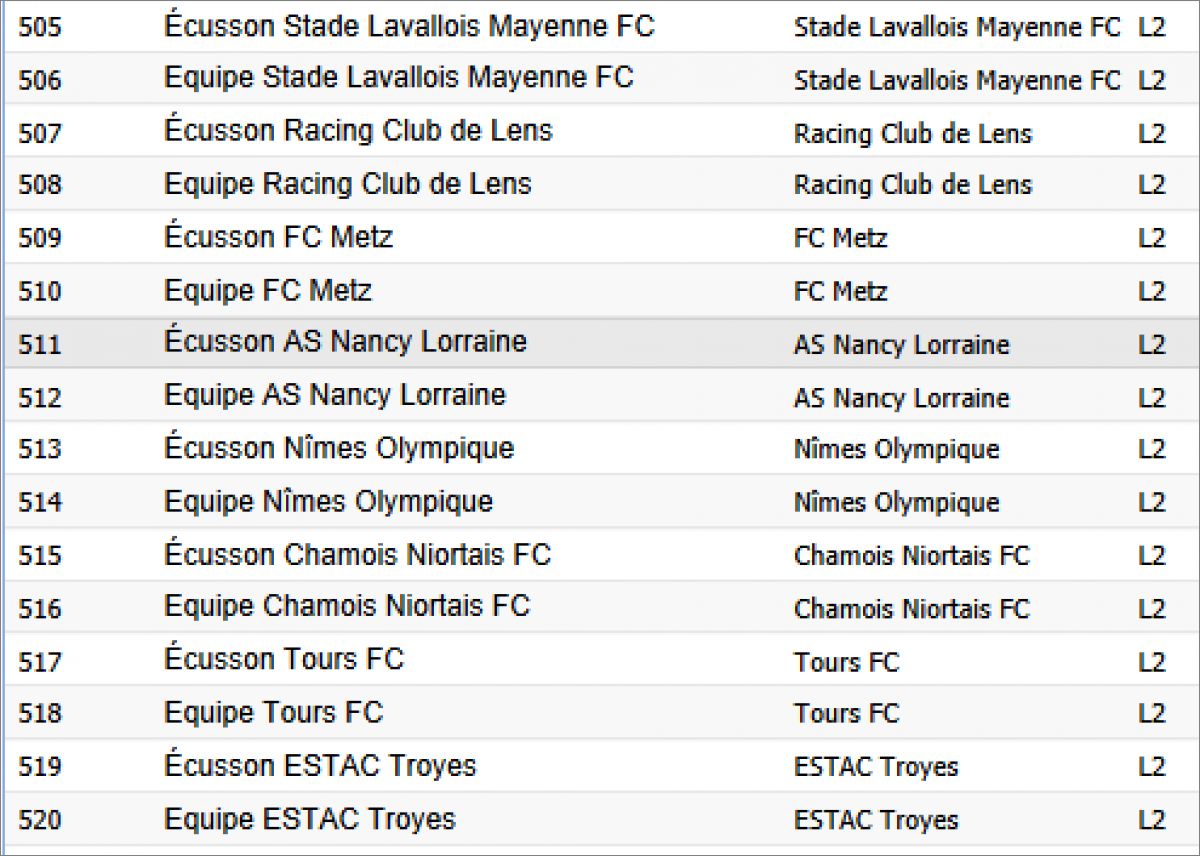Click the Equipe Chamois Niortais FC name
Viewport: 1200px width, 856px height.
pyautogui.click(x=346, y=606)
